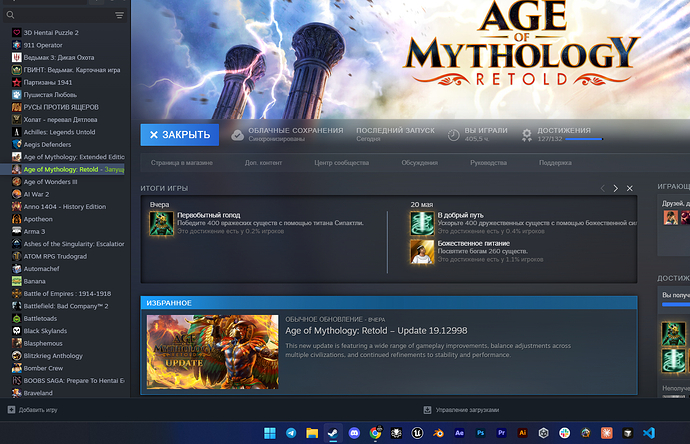The width and height of the screenshot is (690, 444).
Task: Open the library filter options icon
Action: point(119,15)
